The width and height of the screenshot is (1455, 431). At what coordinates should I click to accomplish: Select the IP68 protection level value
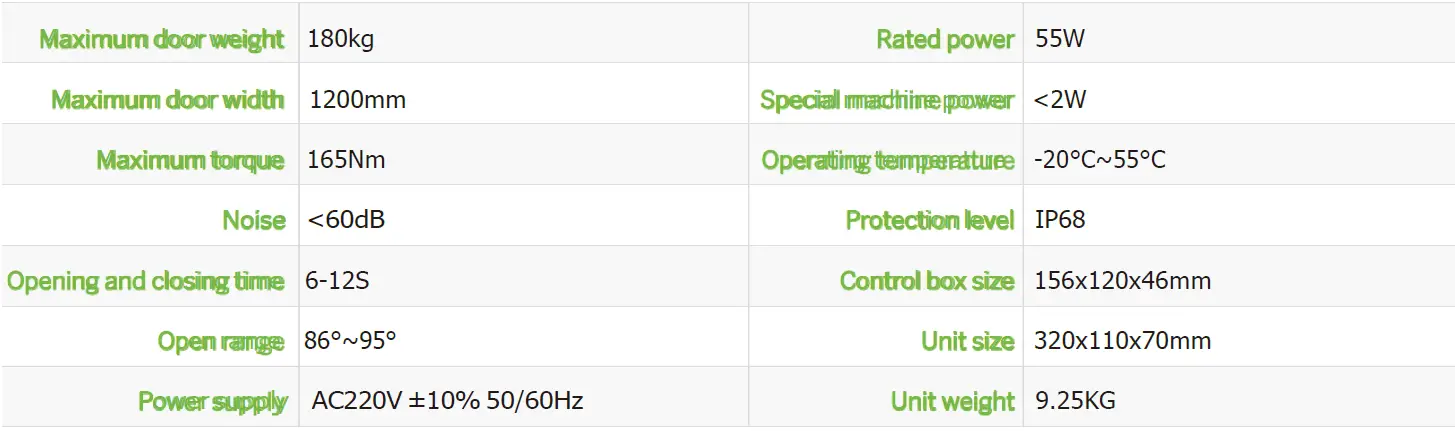(1060, 221)
